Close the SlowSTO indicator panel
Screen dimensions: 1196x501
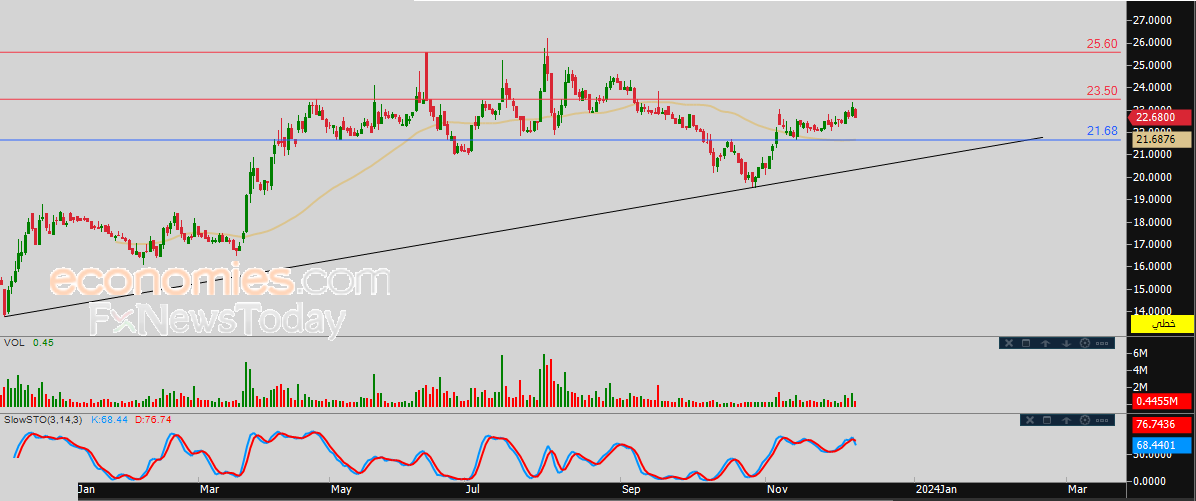click(1030, 420)
